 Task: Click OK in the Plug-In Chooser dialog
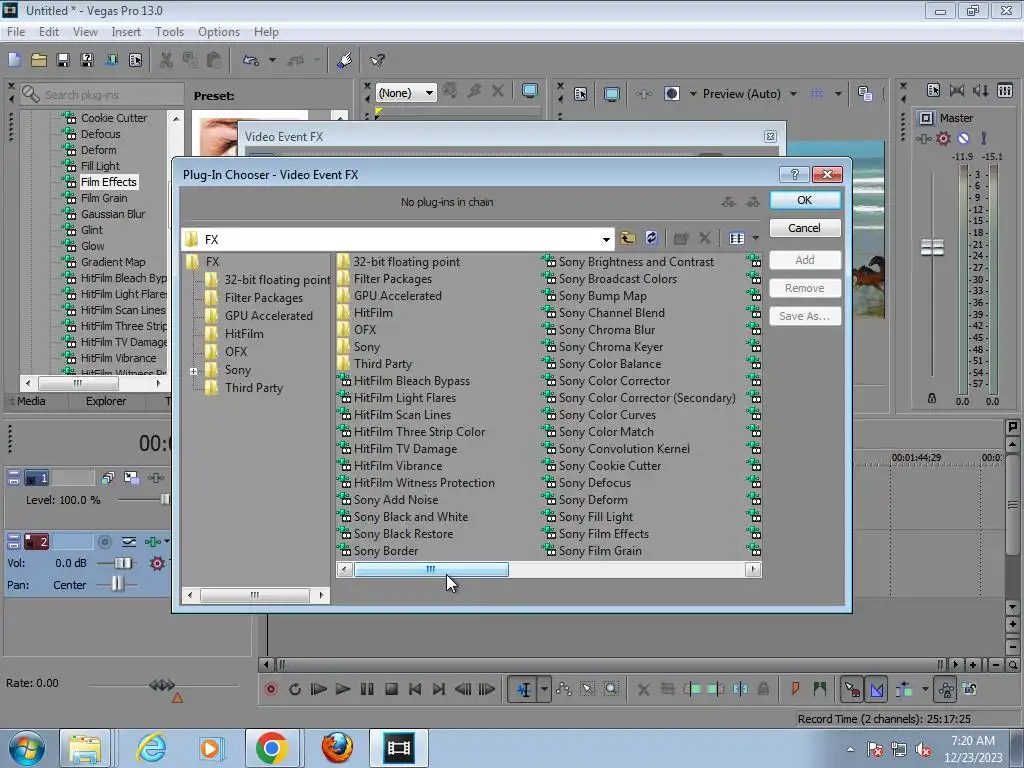point(805,200)
